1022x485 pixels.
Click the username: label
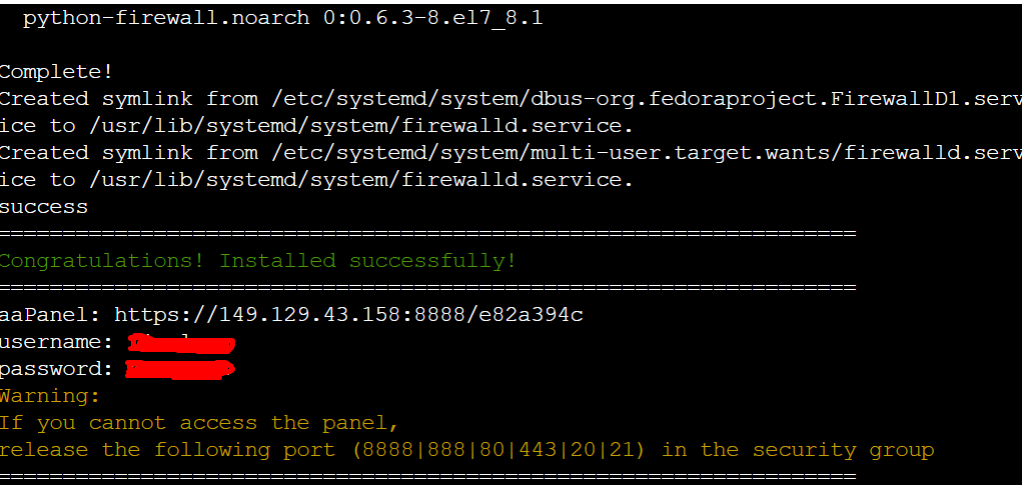(58, 343)
